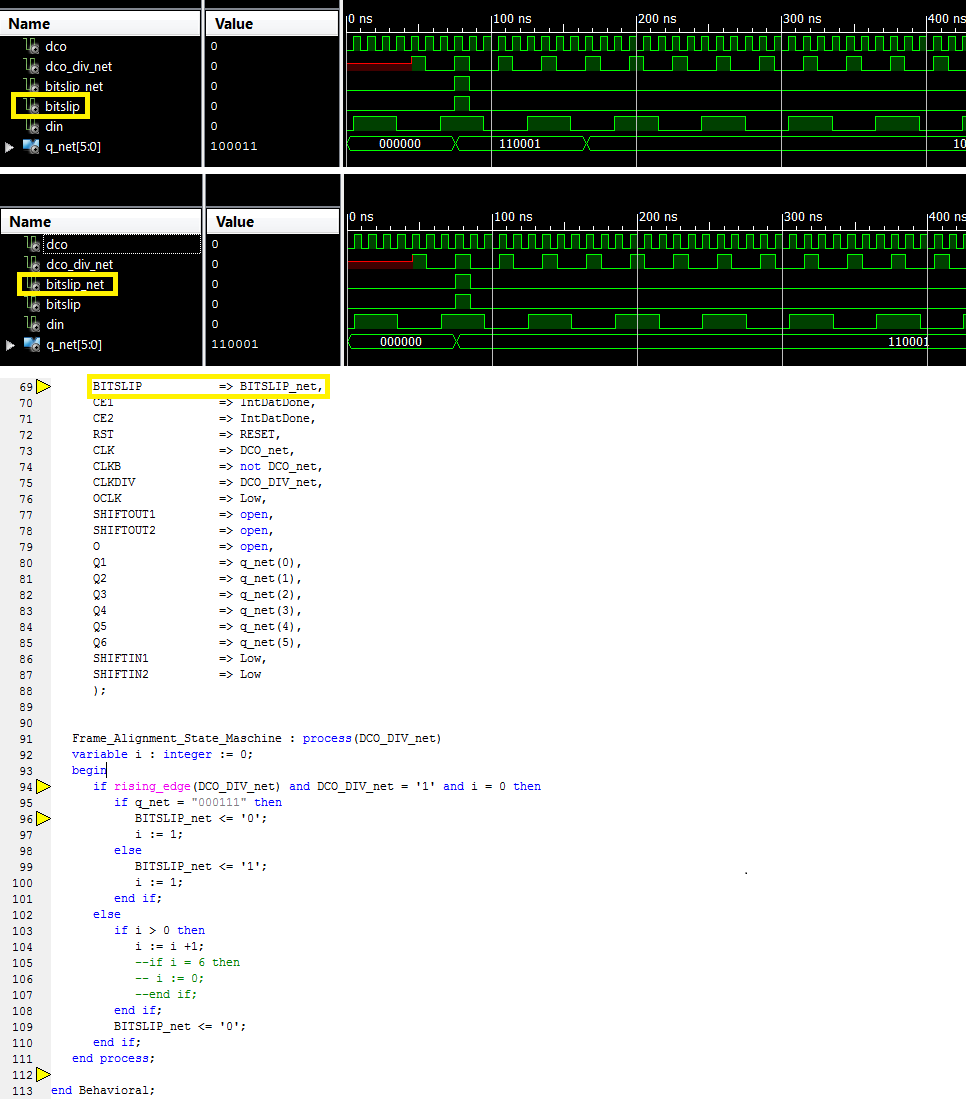The width and height of the screenshot is (966, 1111).
Task: Click q_net[5:0] bus icon in top waveform panel
Action: coord(31,147)
